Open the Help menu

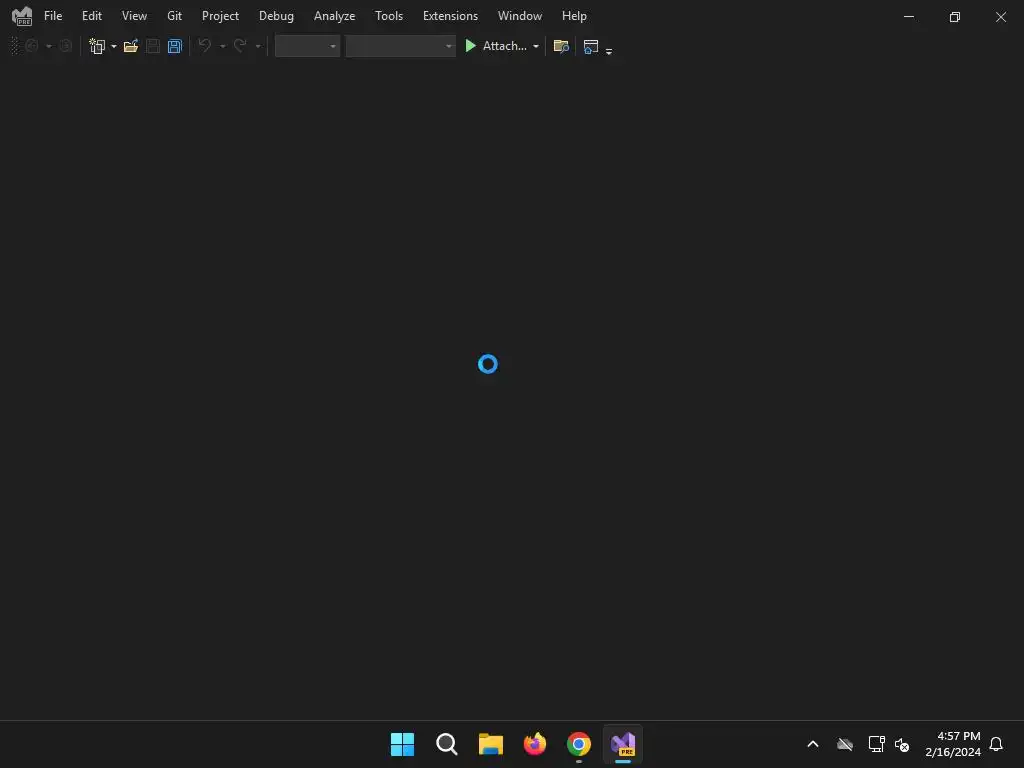(x=574, y=16)
